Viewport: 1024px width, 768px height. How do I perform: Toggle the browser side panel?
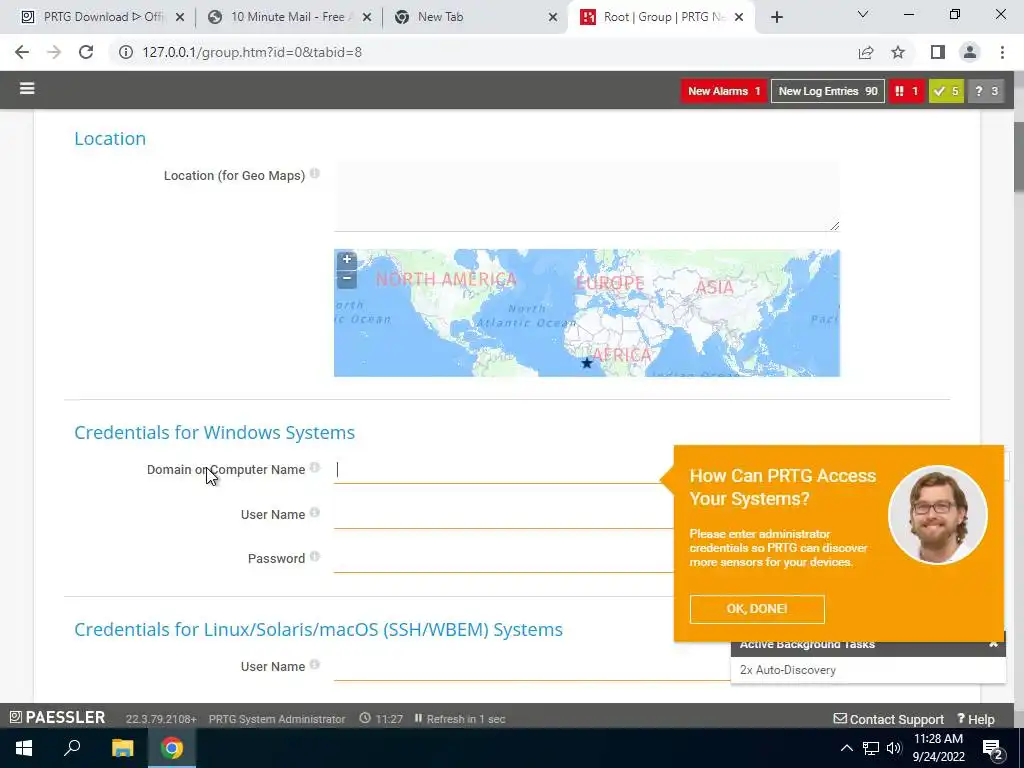[938, 52]
